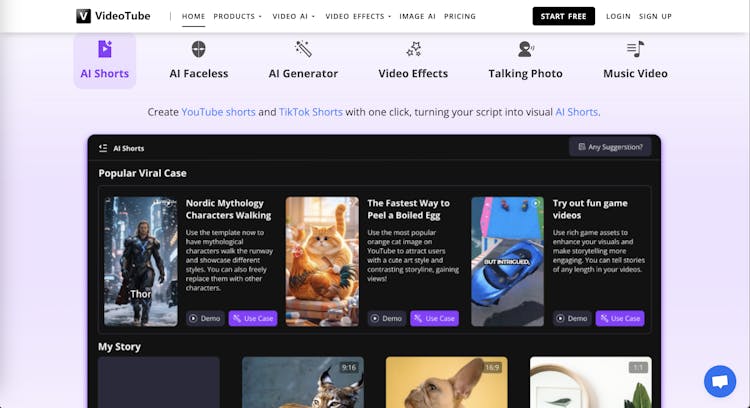
Task: Switch to the AI Generator tab label
Action: pos(303,74)
